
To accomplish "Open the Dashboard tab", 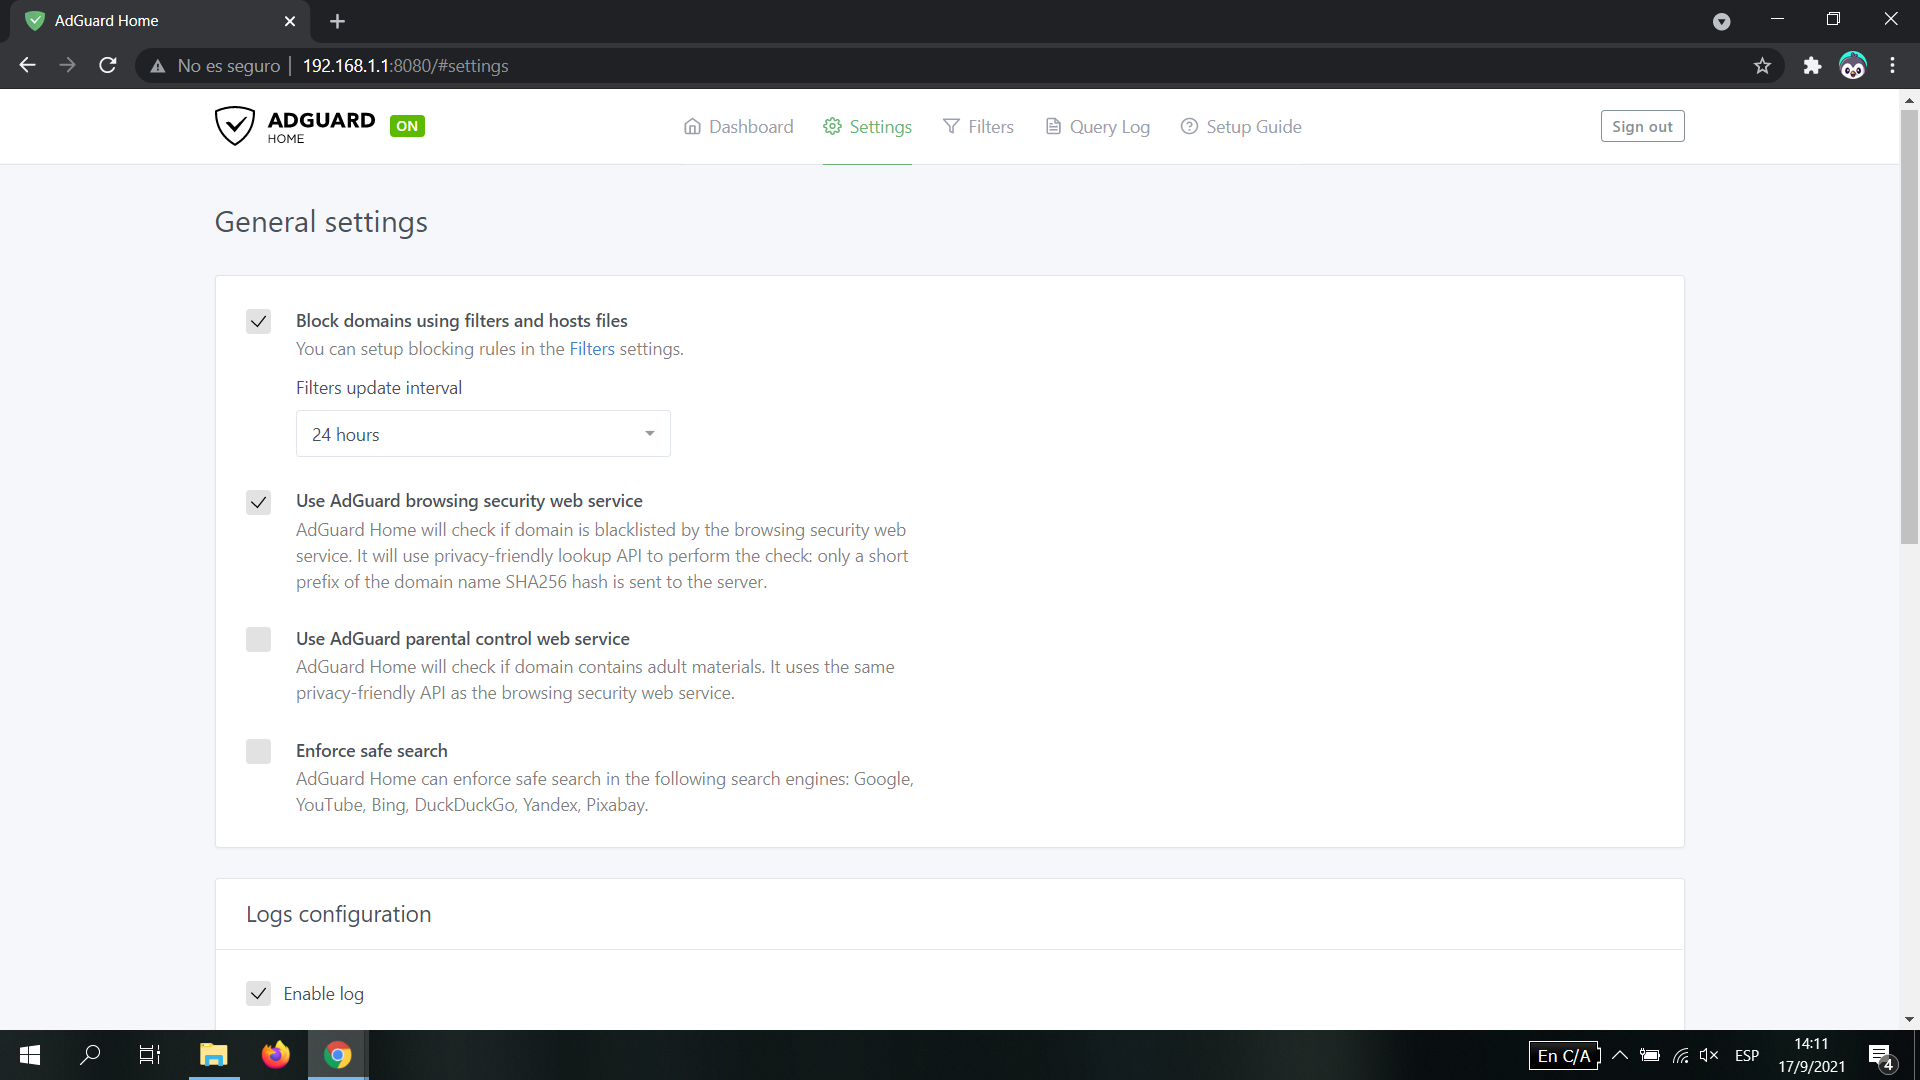I will tap(738, 127).
